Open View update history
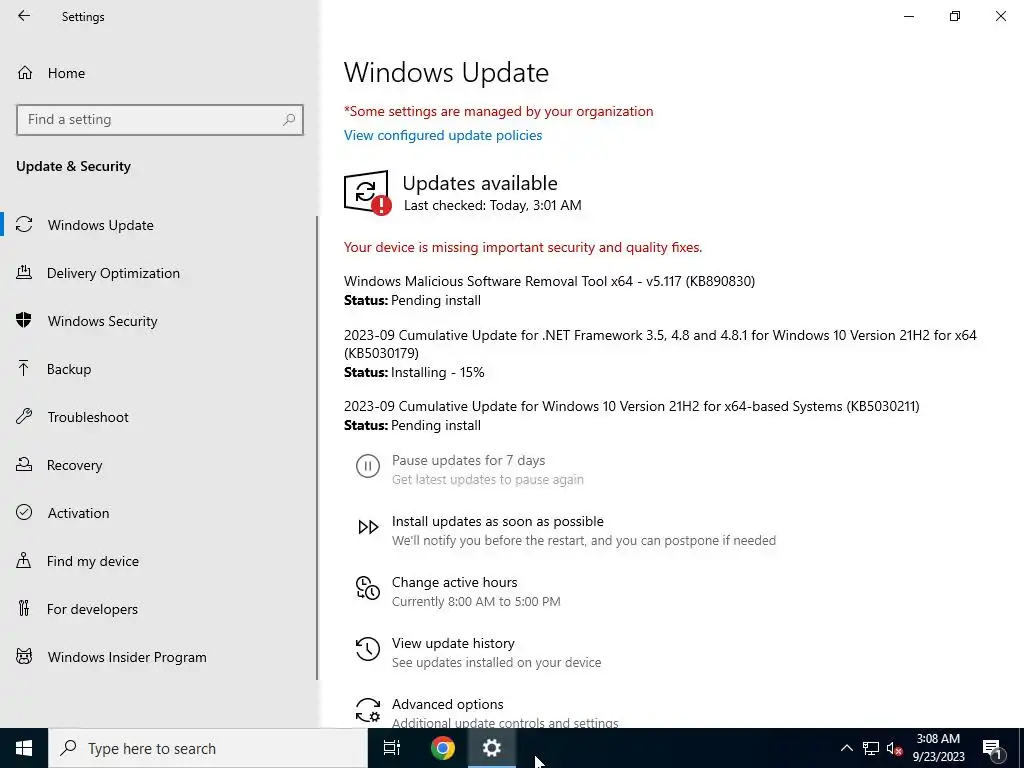 click(x=453, y=643)
